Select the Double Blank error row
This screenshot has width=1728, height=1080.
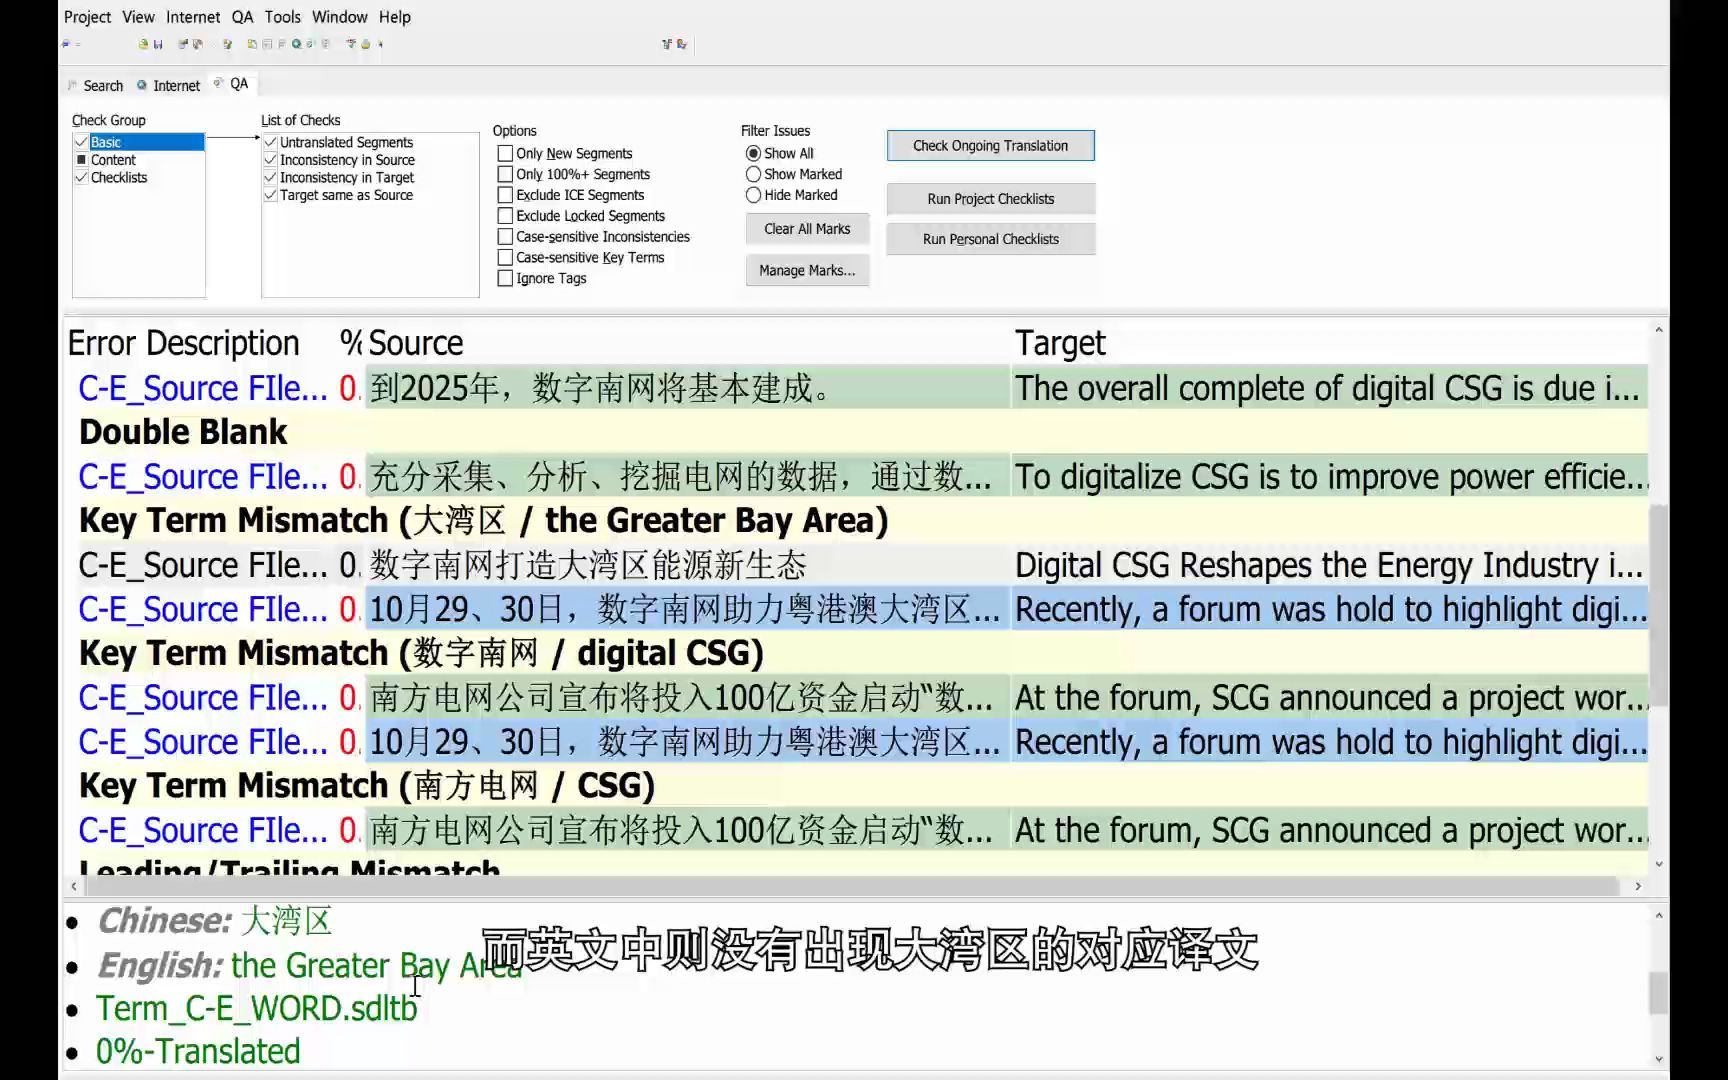[x=183, y=431]
